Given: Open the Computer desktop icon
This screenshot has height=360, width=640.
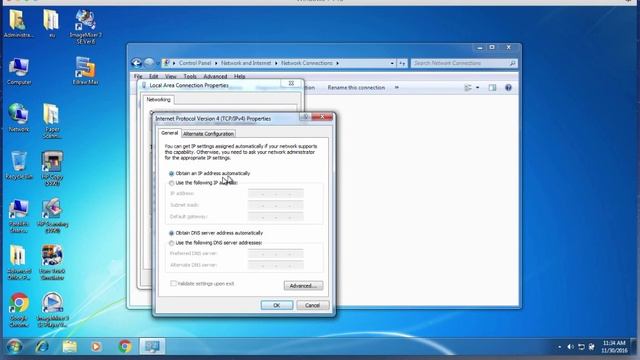Looking at the screenshot, I should pyautogui.click(x=19, y=71).
